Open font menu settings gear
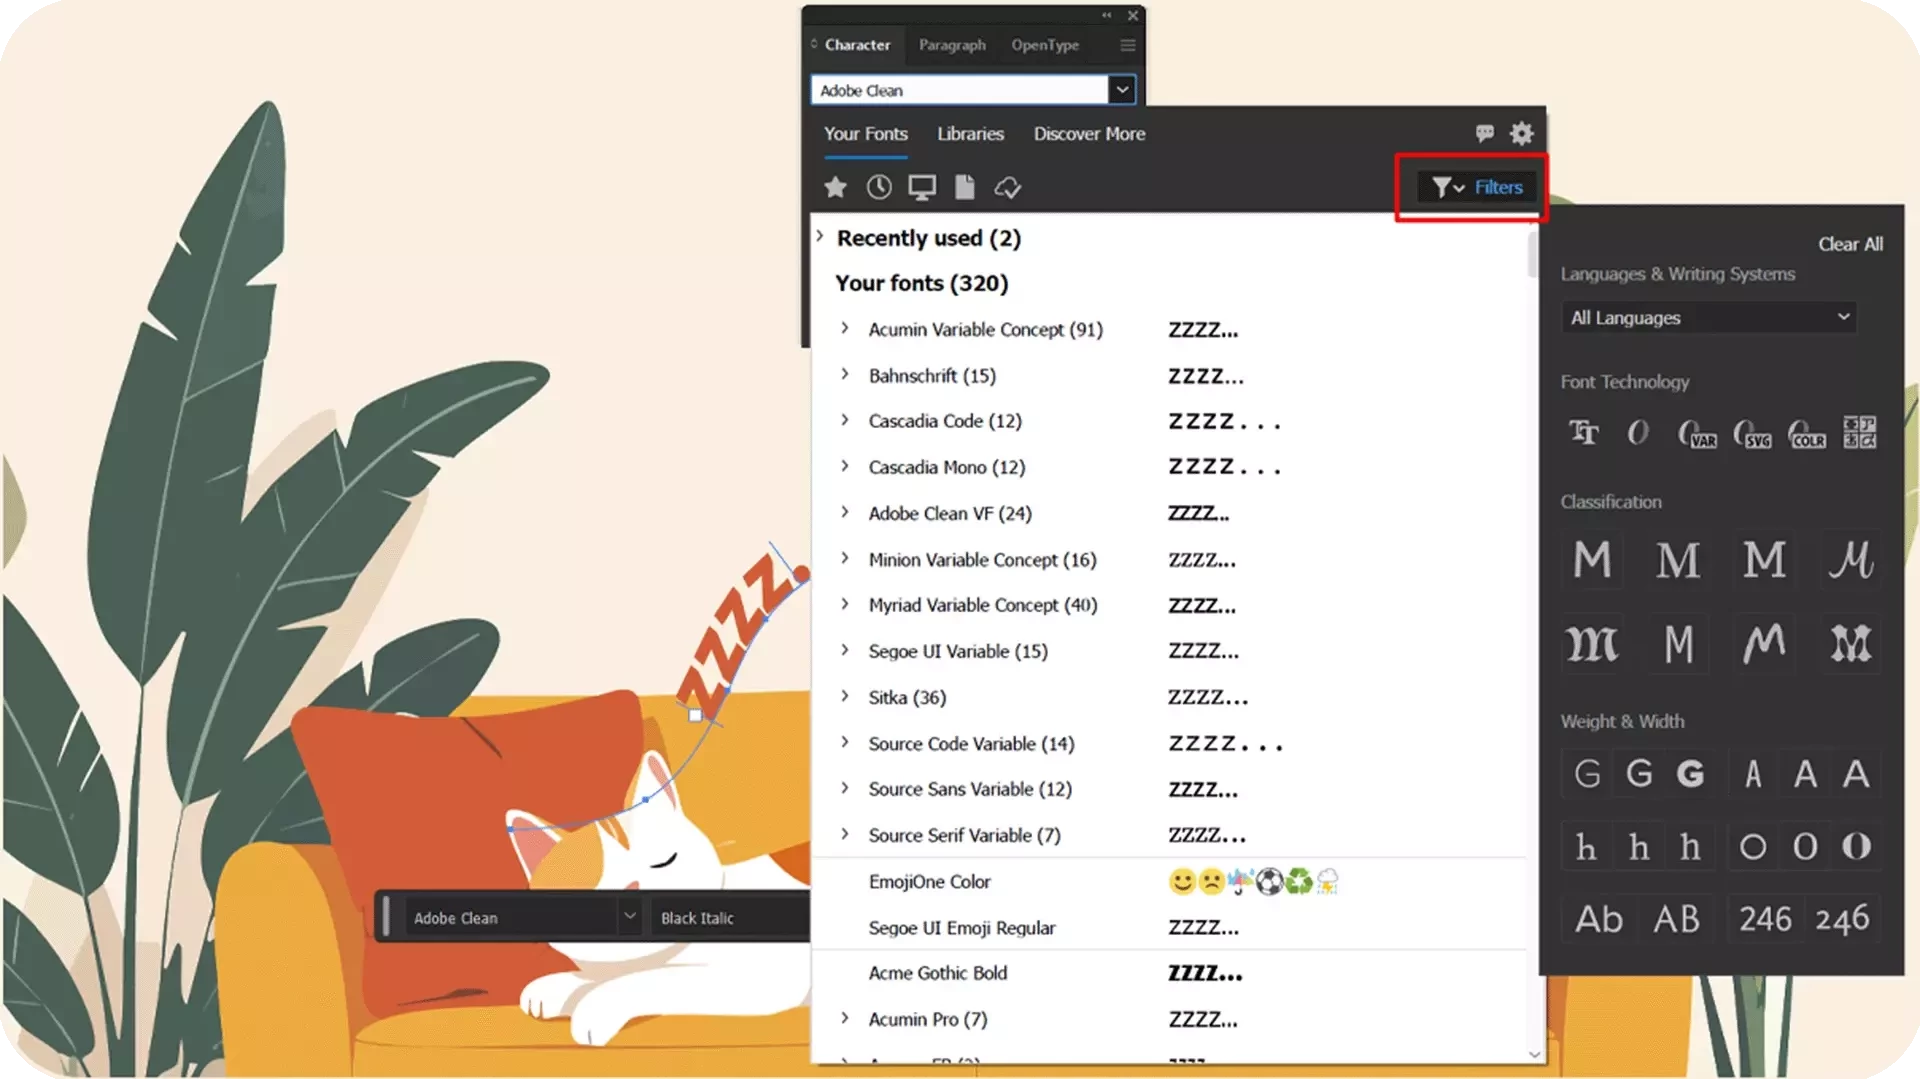The height and width of the screenshot is (1079, 1920). [1522, 133]
